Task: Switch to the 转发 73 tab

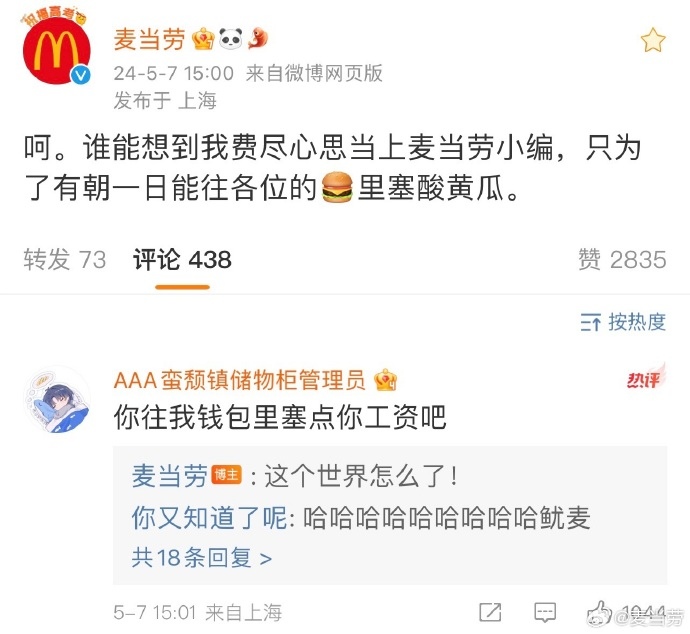Action: (x=65, y=259)
